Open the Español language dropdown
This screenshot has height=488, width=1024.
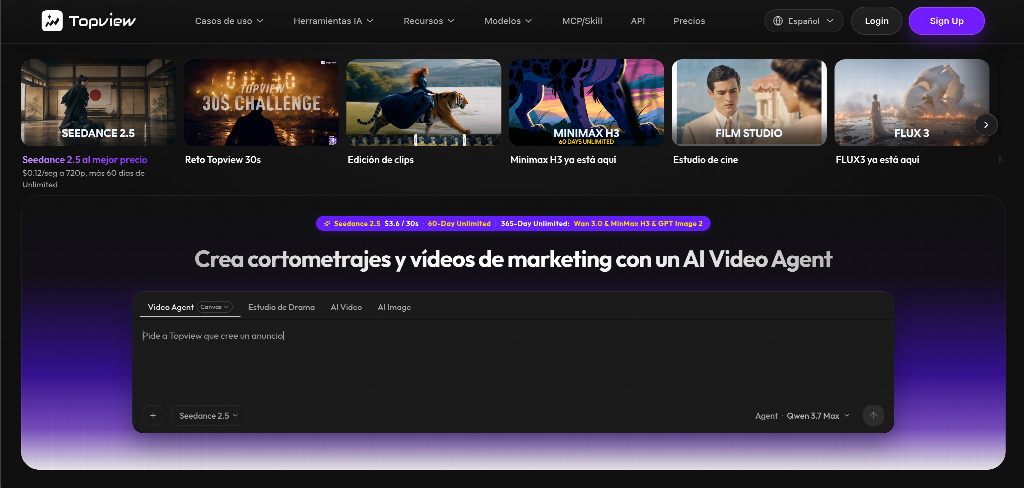(803, 21)
